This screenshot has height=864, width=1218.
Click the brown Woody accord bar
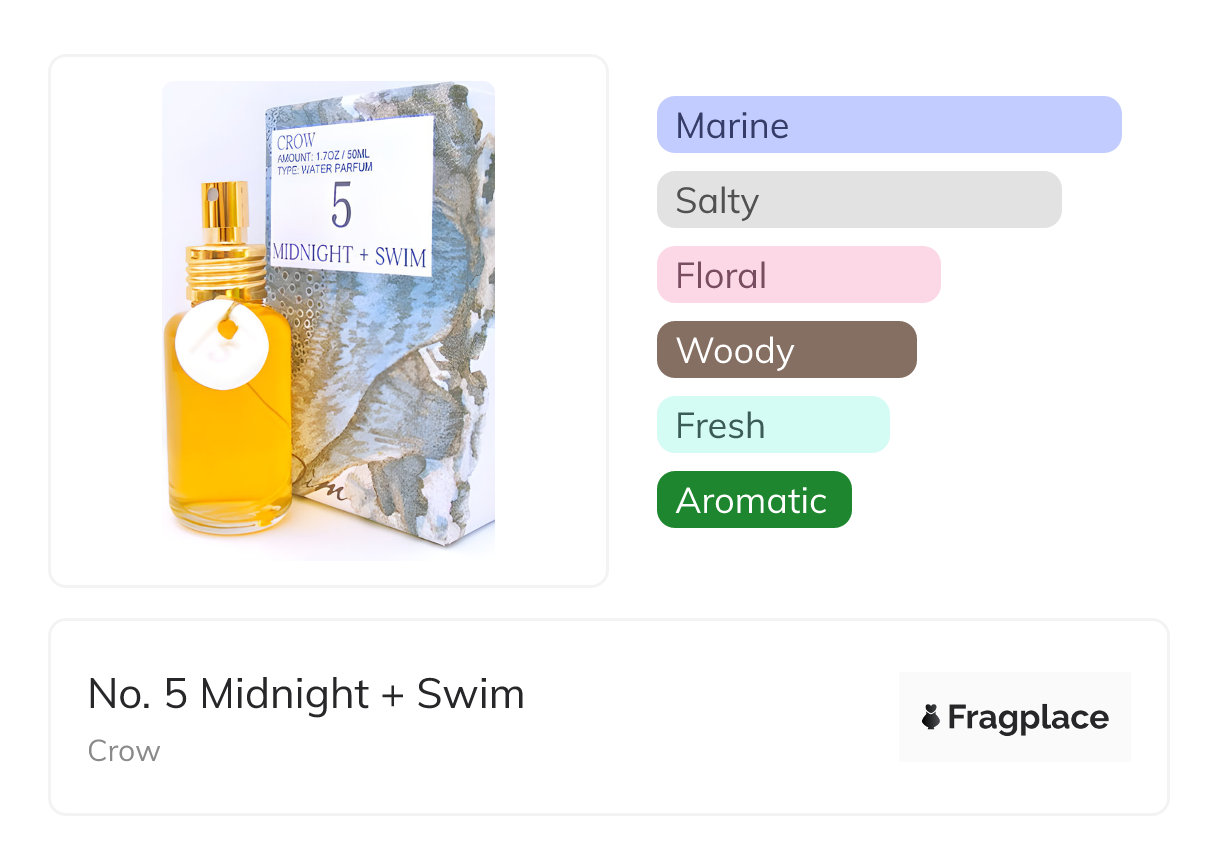click(786, 350)
